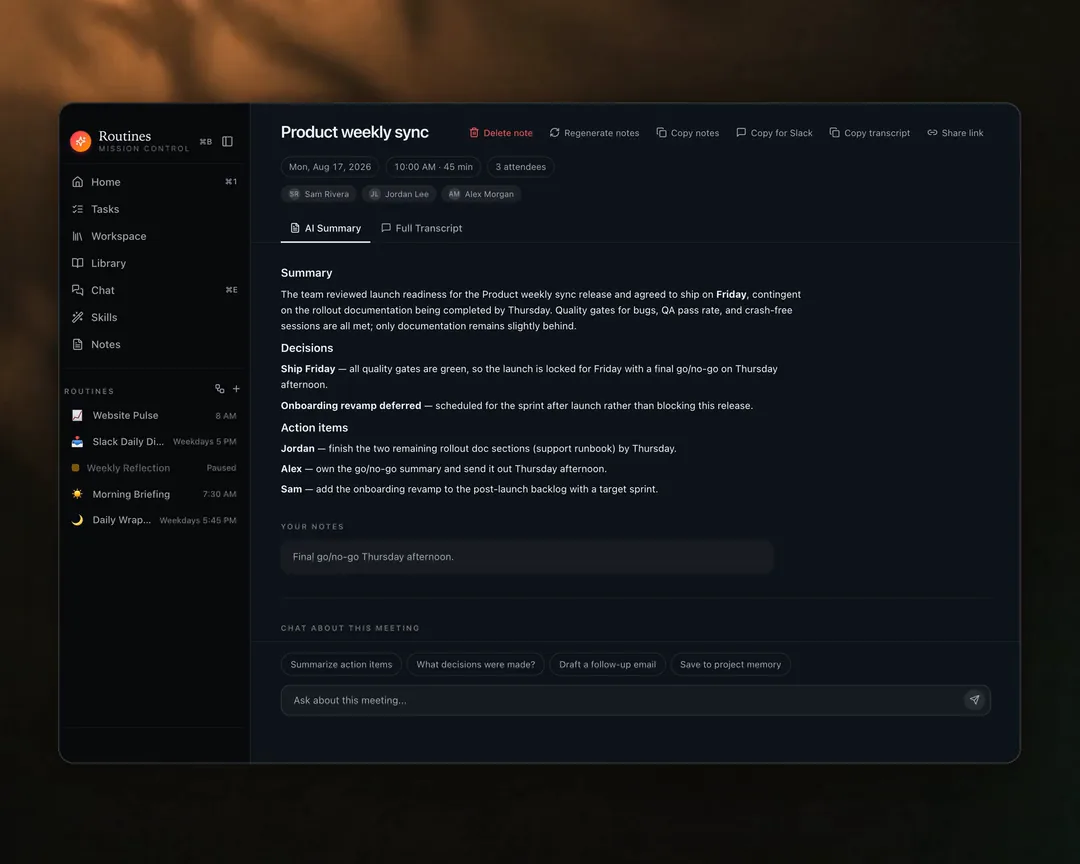Edit the Your Notes text box
Viewport: 1080px width, 864px height.
(x=527, y=557)
